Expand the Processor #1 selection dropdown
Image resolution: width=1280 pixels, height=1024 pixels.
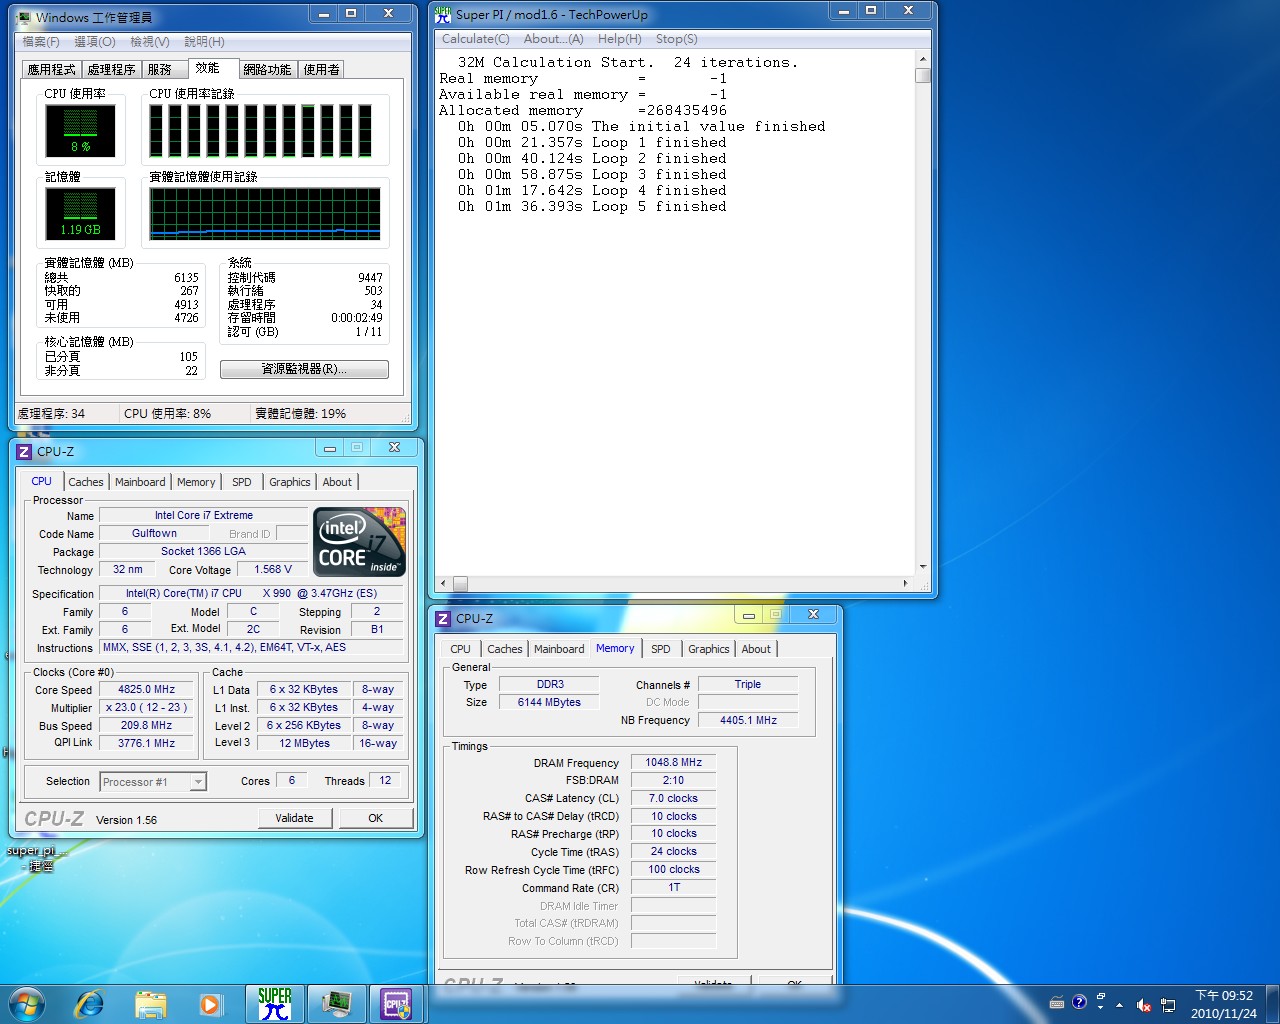pyautogui.click(x=198, y=782)
